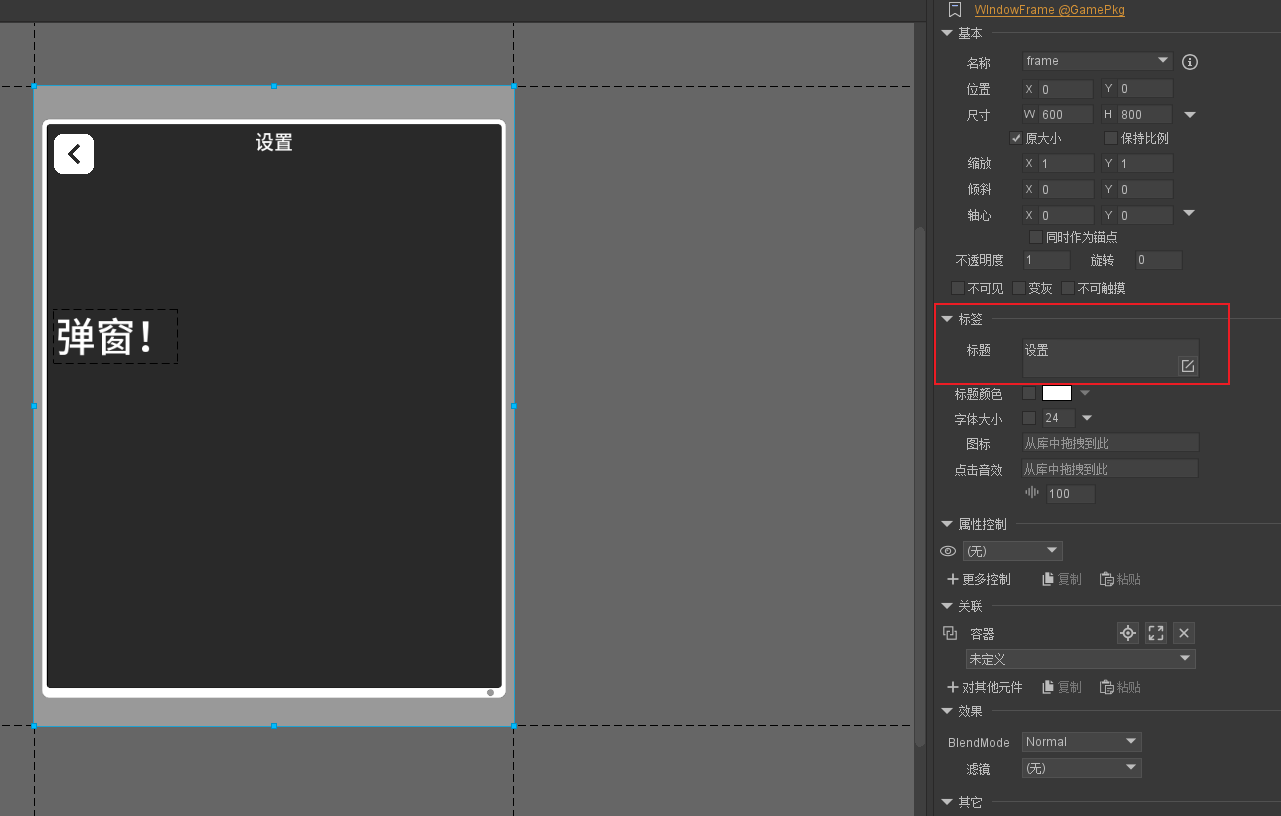The image size is (1281, 816).
Task: Enable the 保持比例 checkbox
Action: coord(1111,138)
